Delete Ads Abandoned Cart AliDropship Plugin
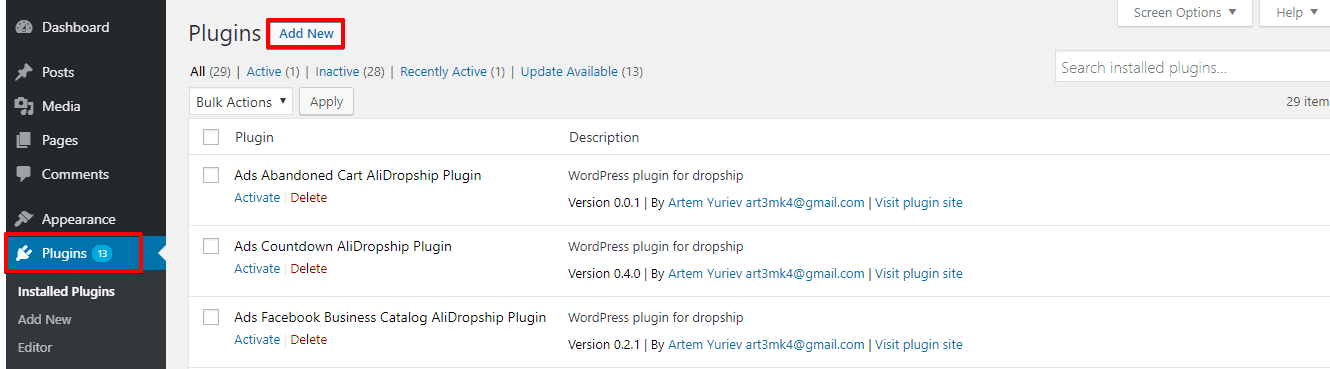The height and width of the screenshot is (369, 1330). click(x=309, y=198)
